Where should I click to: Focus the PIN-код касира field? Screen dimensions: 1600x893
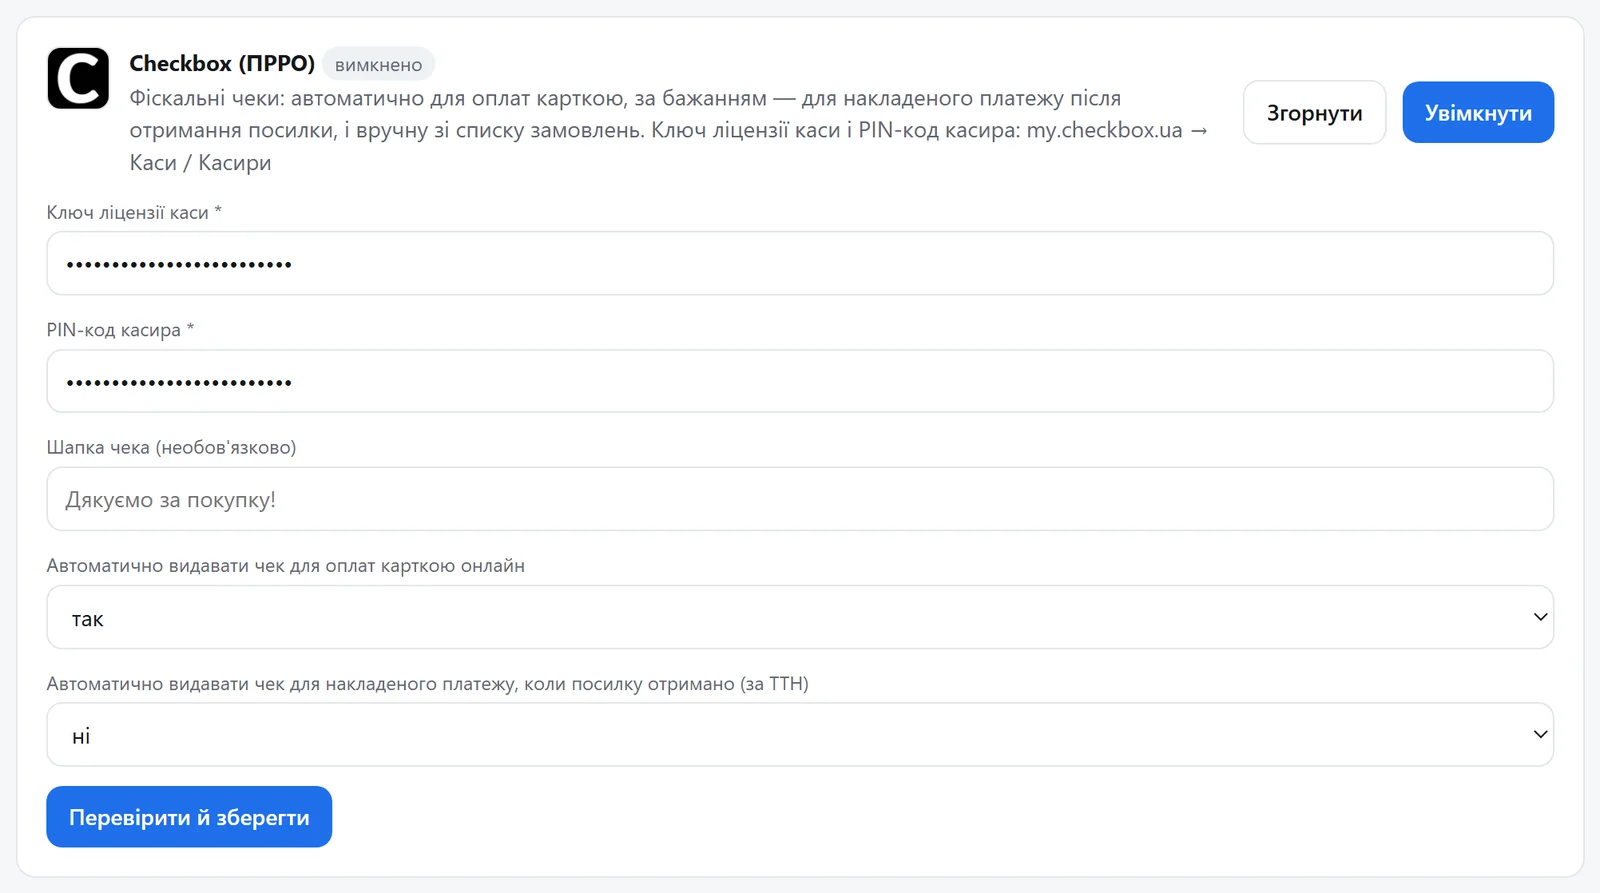pos(800,381)
